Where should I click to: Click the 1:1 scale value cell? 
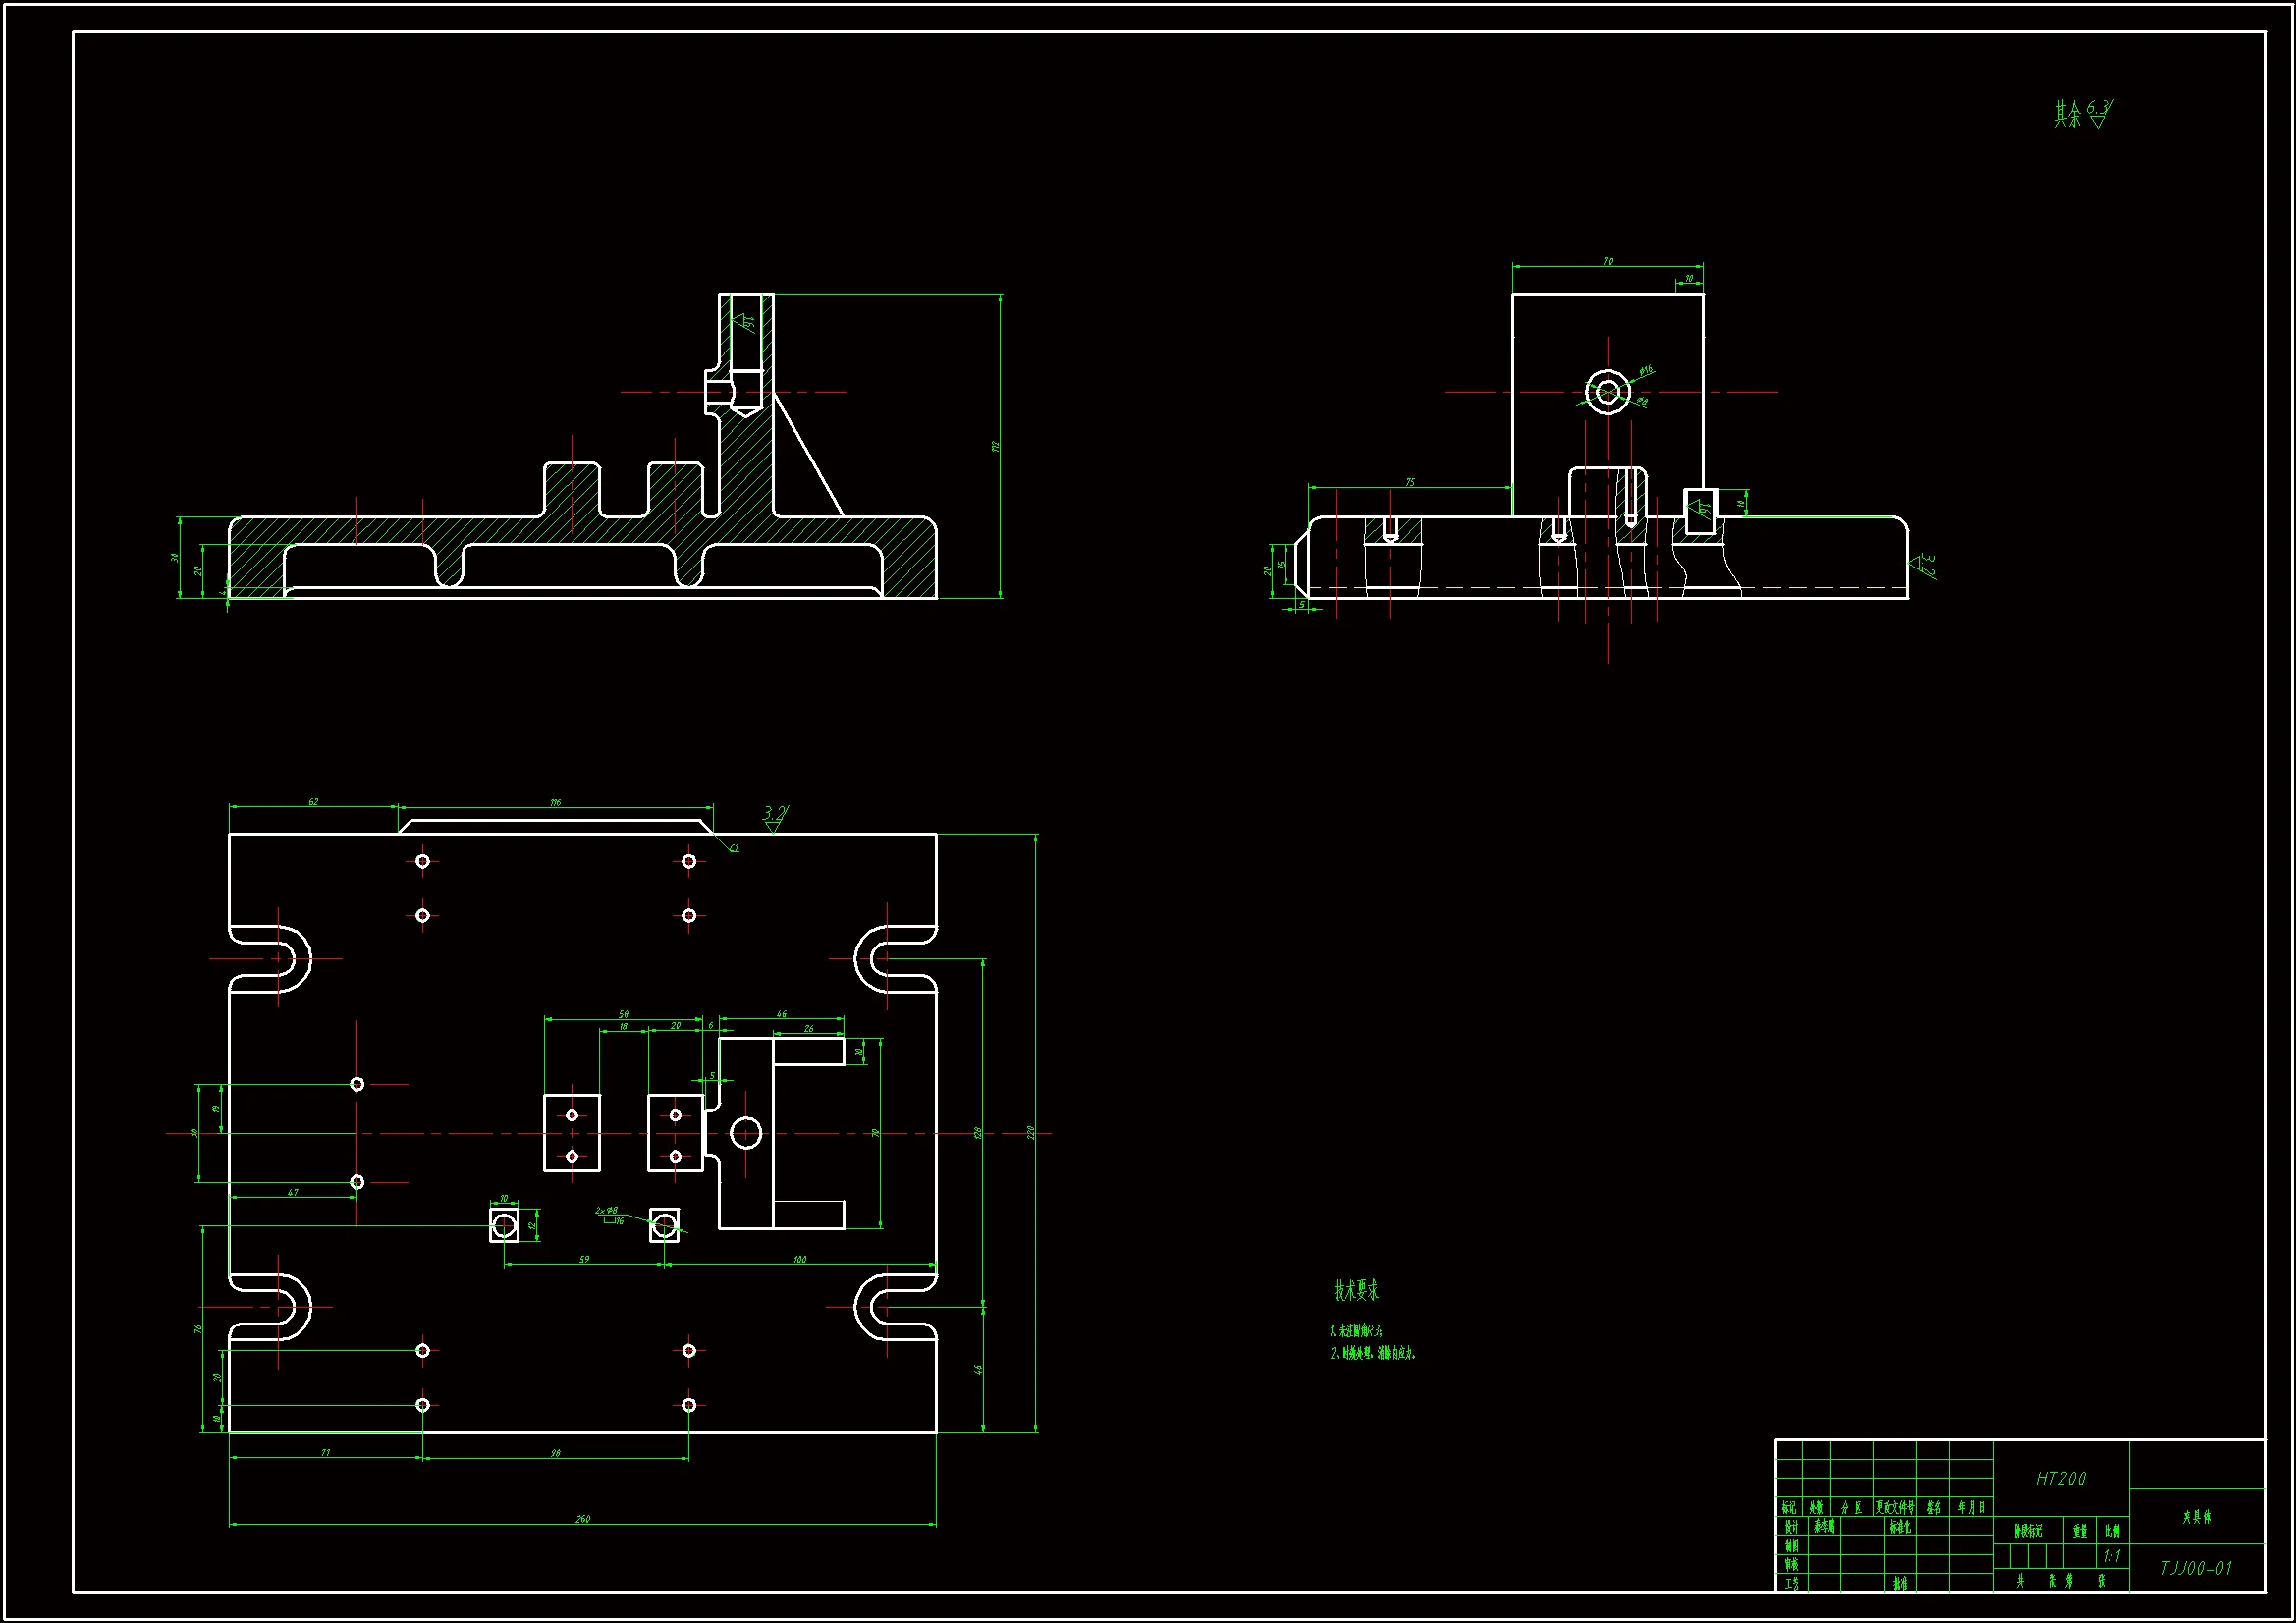pos(2112,1556)
